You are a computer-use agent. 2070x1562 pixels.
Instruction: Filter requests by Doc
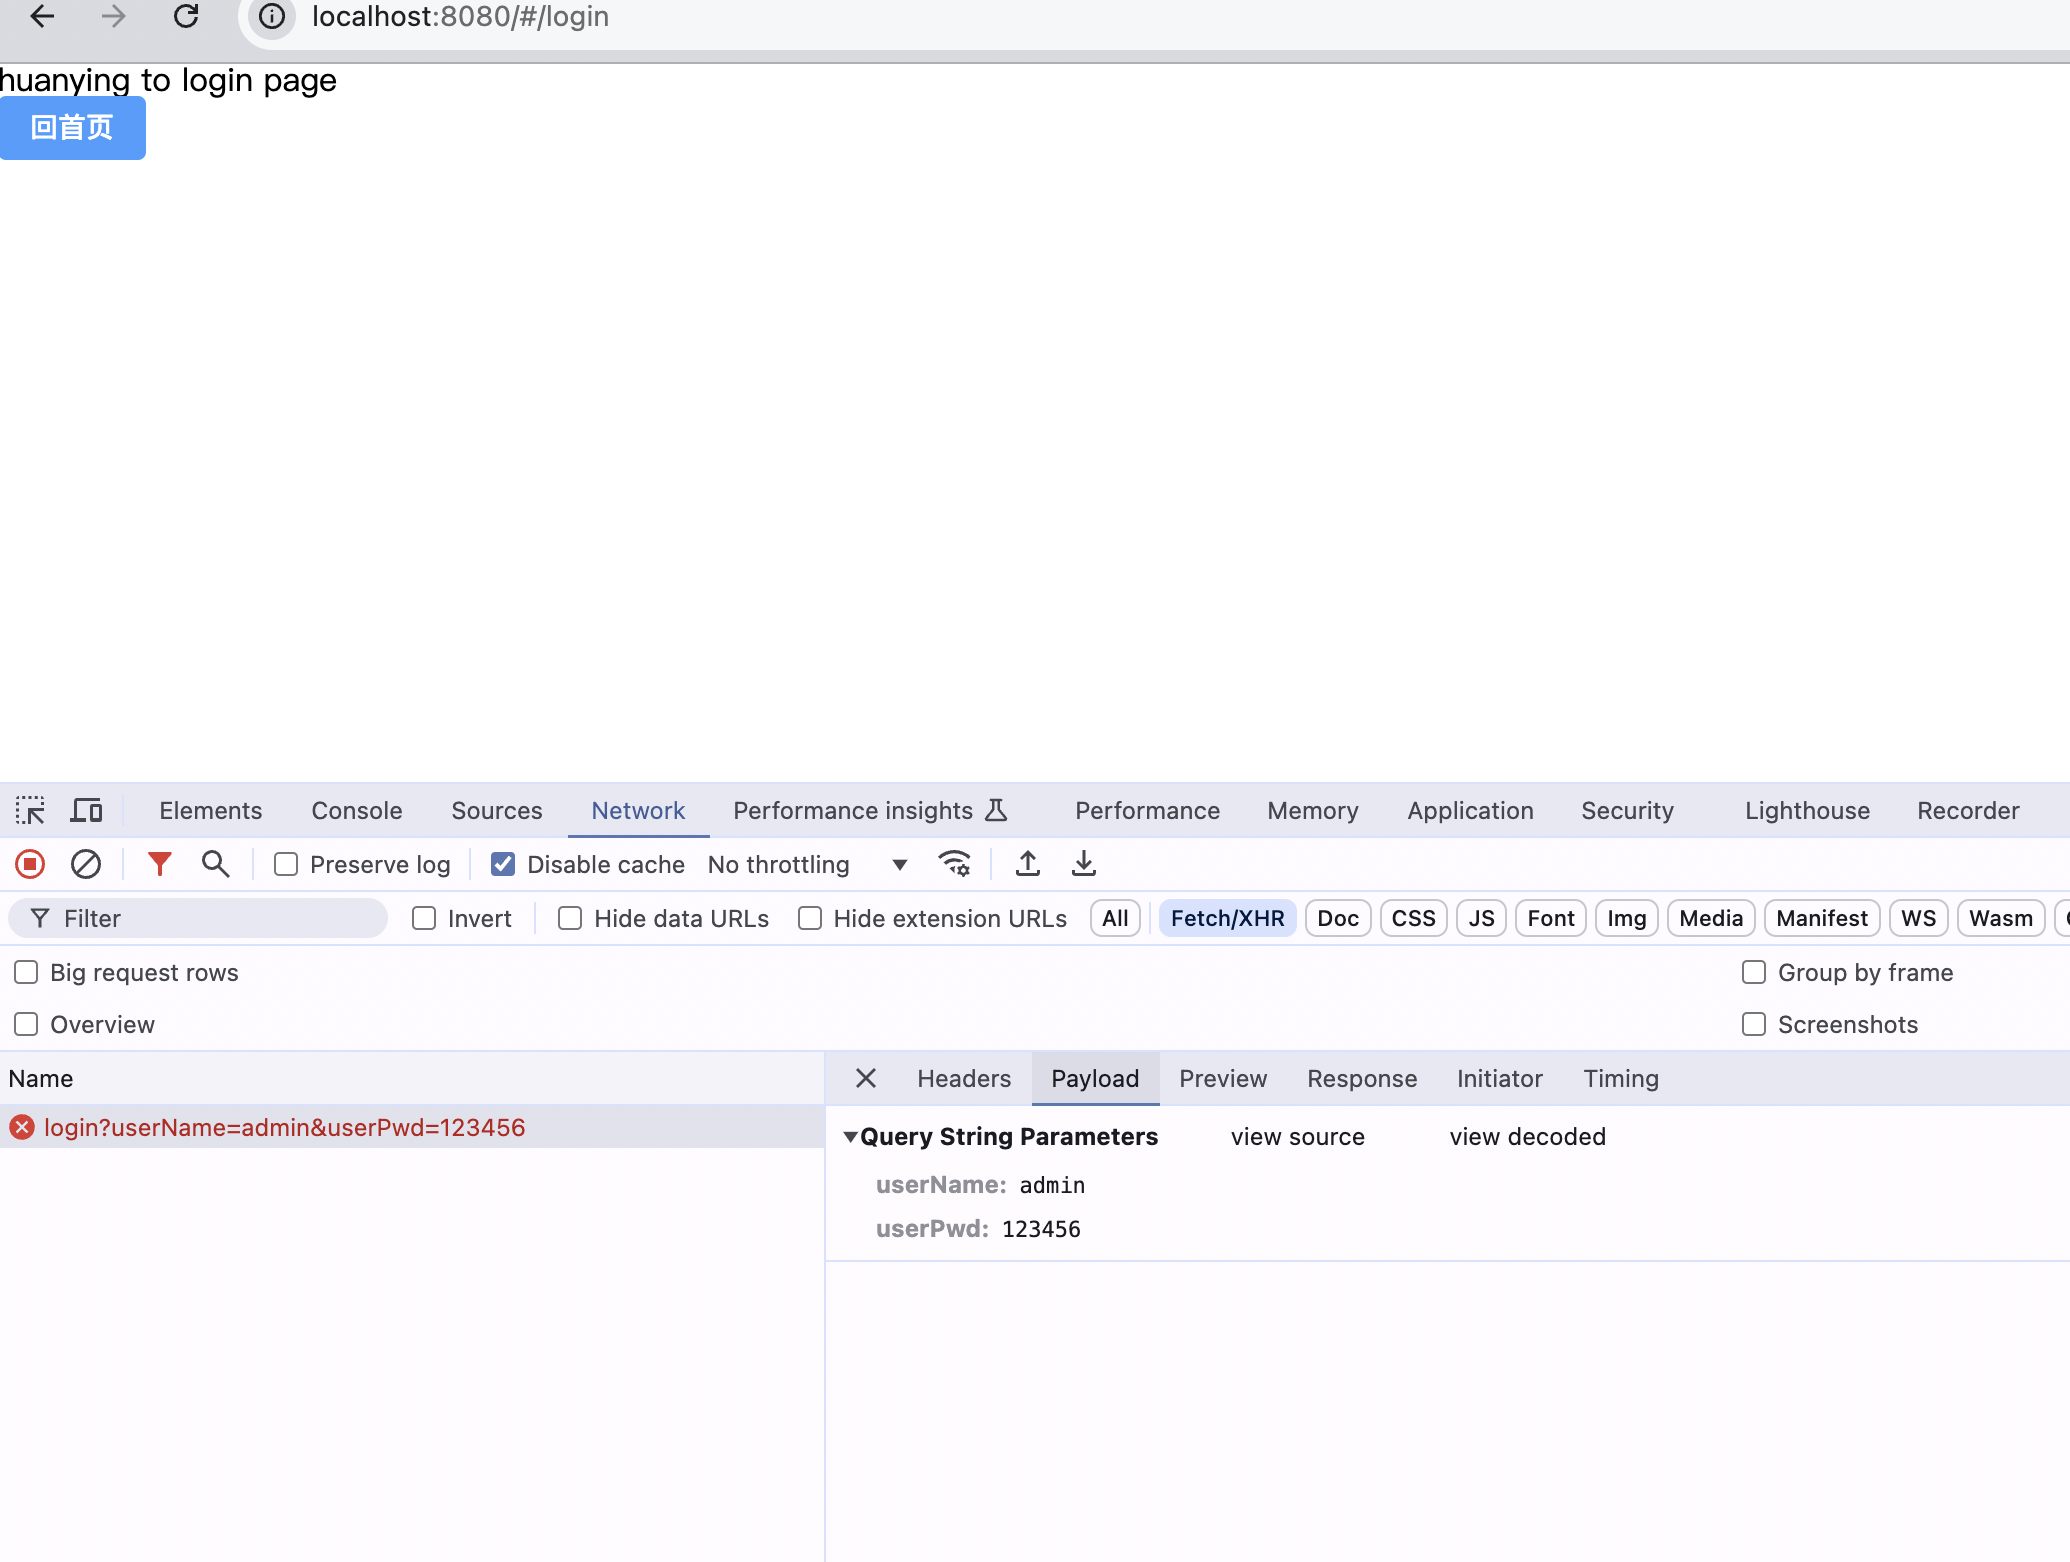click(1338, 918)
